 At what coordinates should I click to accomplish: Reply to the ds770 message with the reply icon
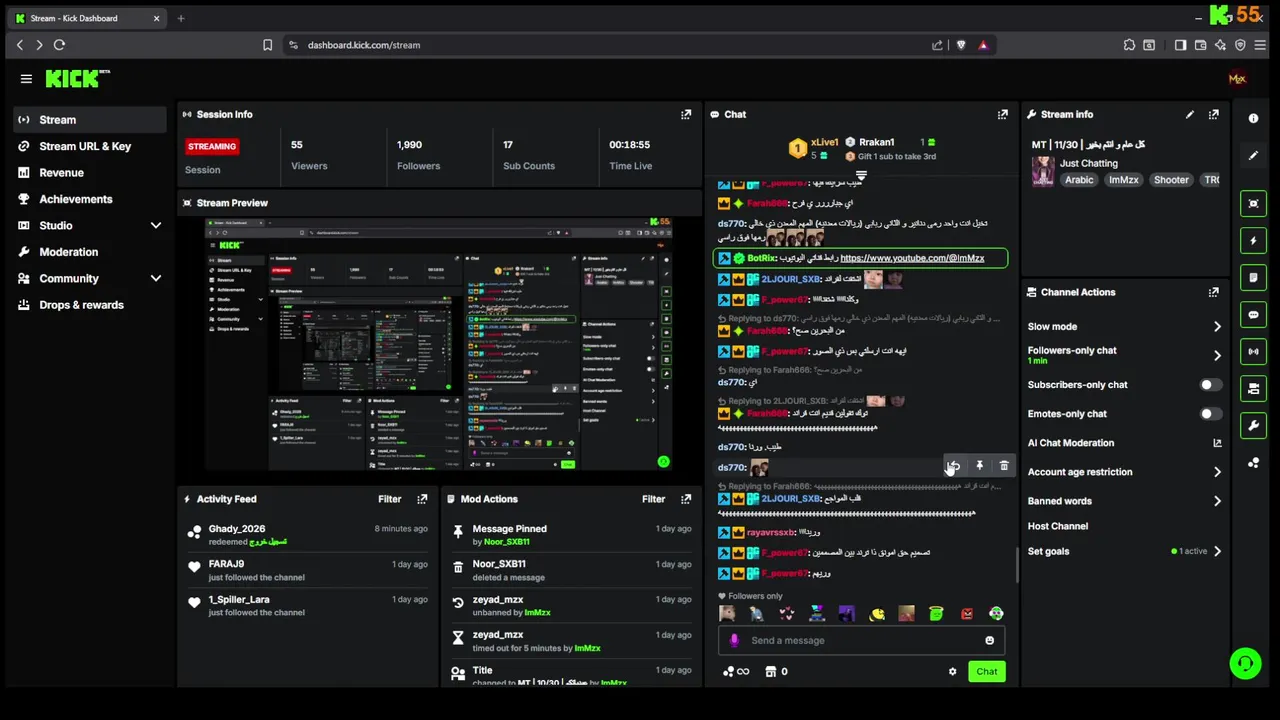954,466
